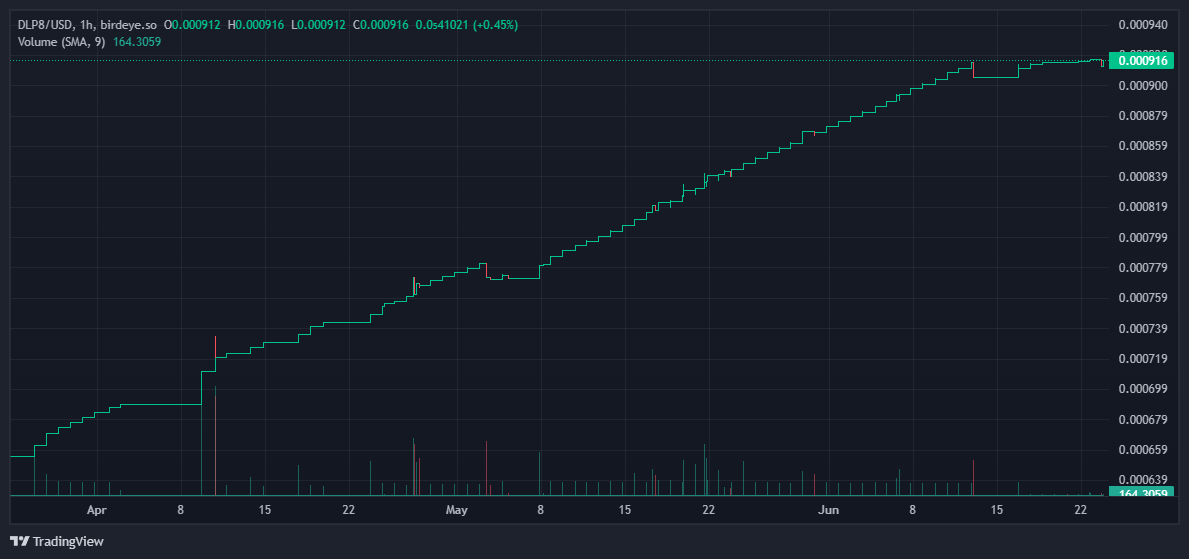Screen dimensions: 1189x559
Task: Select price axis value 0.000900
Action: point(1143,86)
